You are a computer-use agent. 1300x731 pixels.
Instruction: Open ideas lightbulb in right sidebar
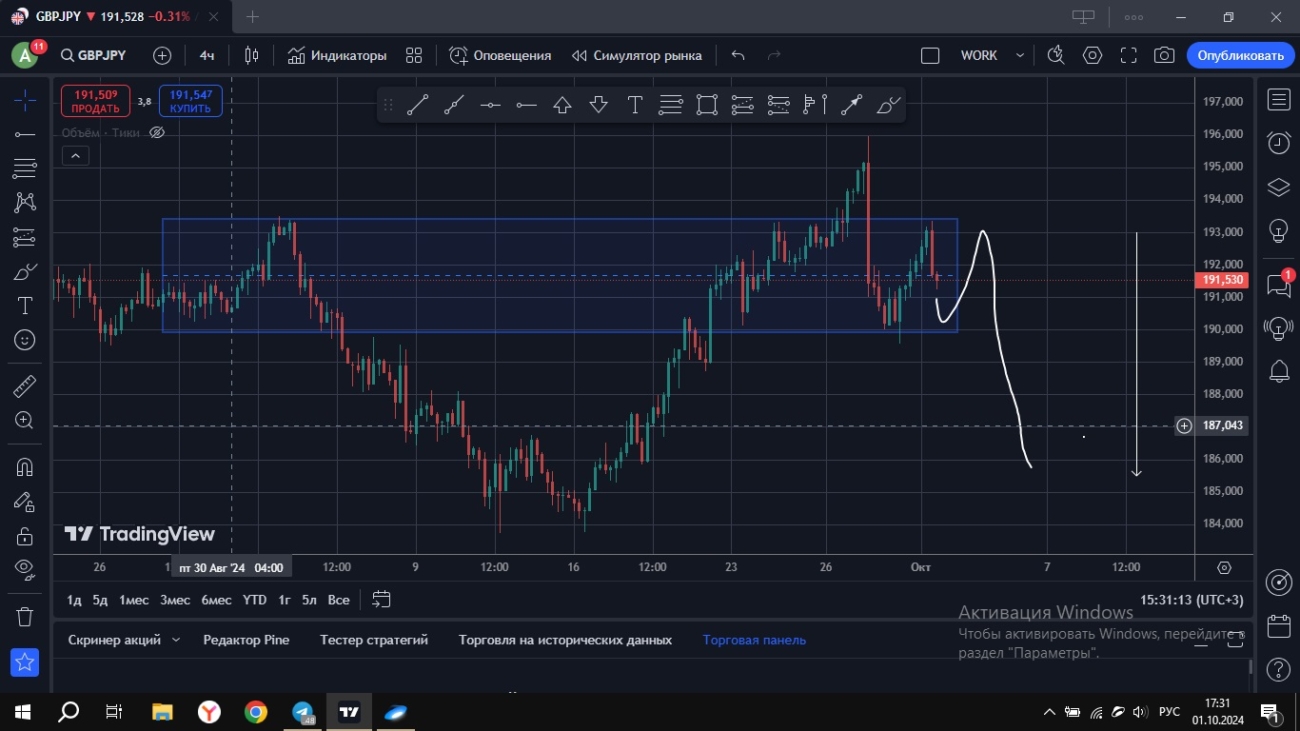[1278, 231]
